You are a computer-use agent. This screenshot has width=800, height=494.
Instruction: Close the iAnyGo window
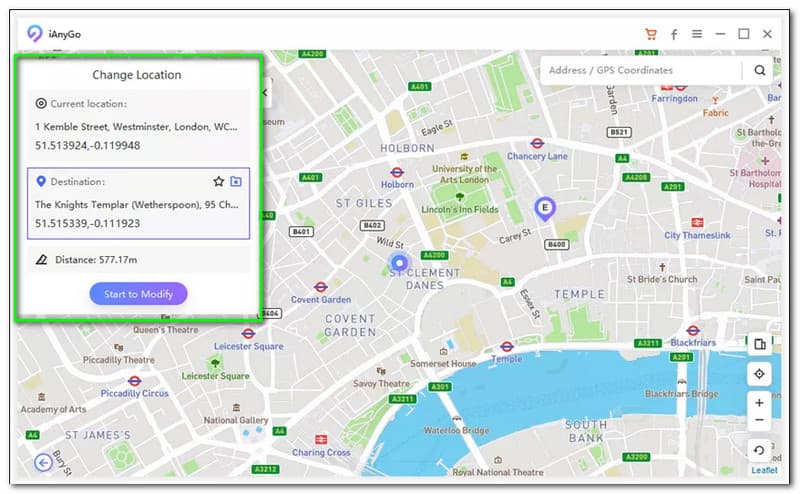pyautogui.click(x=767, y=34)
